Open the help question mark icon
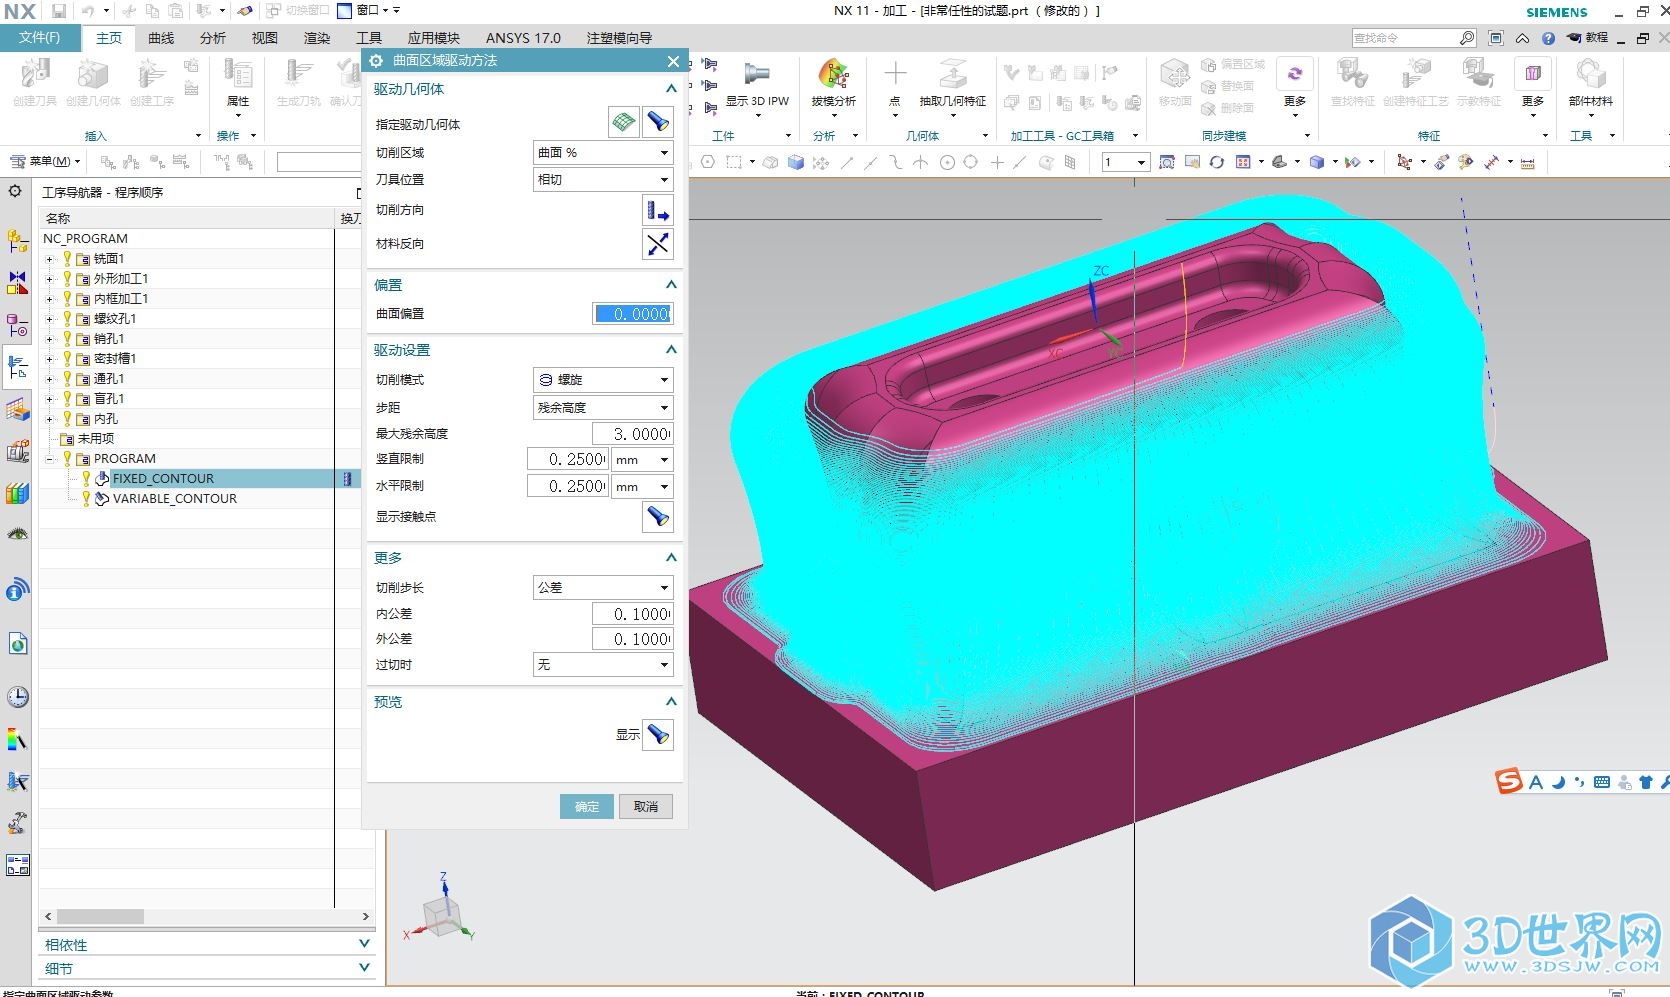The width and height of the screenshot is (1670, 997). tap(1548, 38)
